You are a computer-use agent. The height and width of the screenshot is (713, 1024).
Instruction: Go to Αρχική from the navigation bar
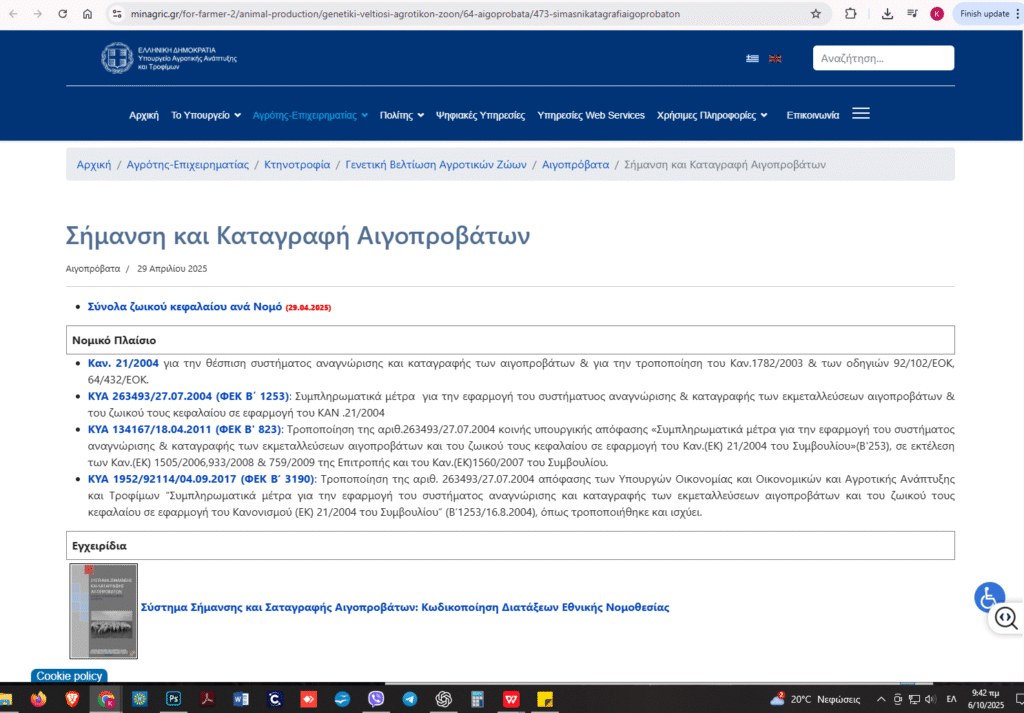144,114
